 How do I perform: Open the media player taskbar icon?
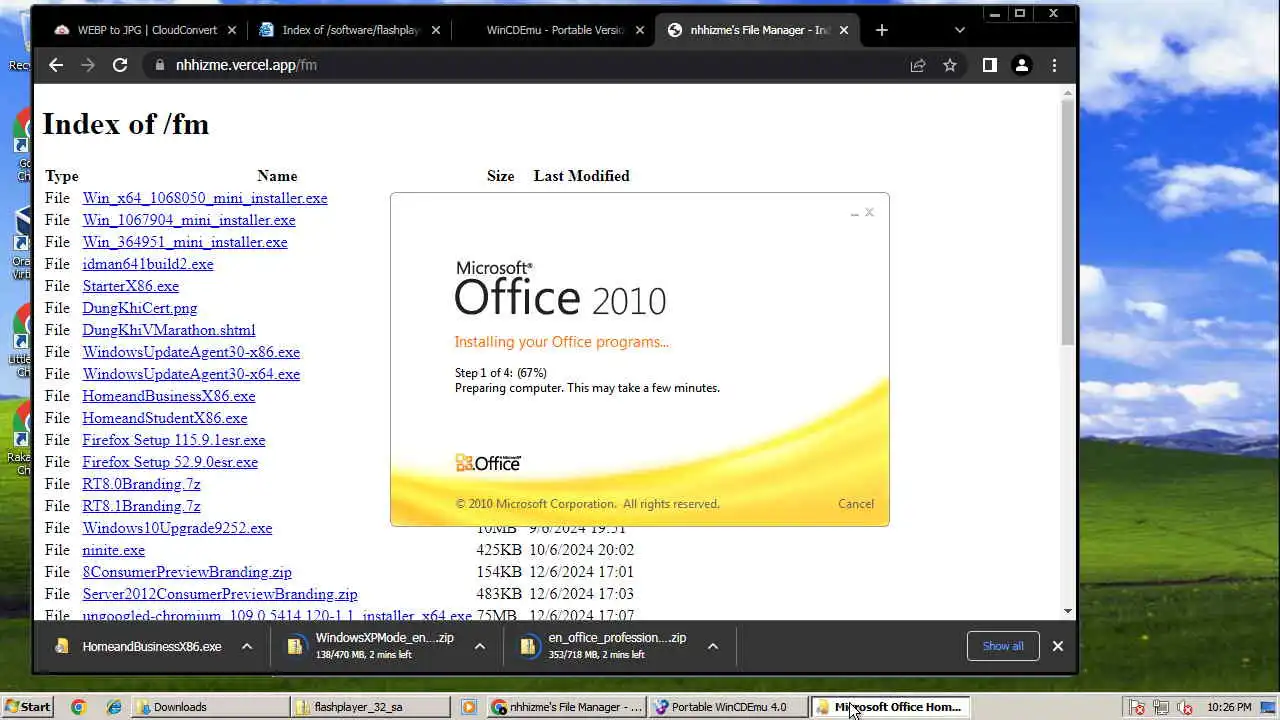[469, 707]
